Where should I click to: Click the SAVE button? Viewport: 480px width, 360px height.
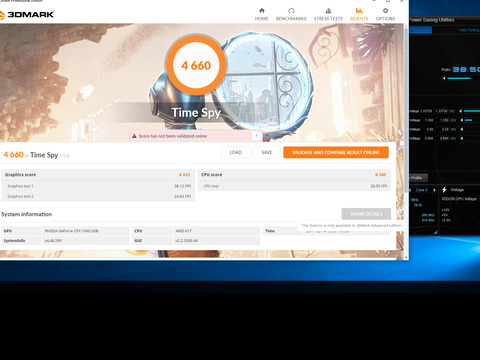pyautogui.click(x=267, y=152)
